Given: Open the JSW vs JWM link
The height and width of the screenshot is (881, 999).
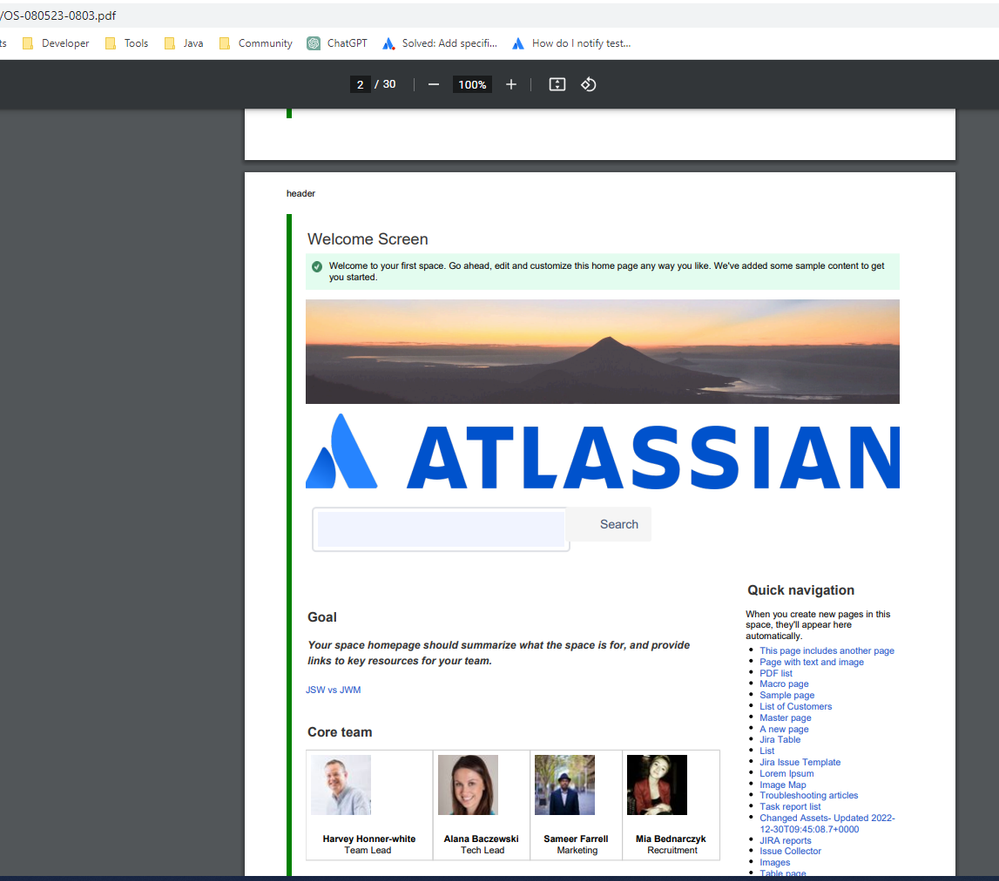Looking at the screenshot, I should click(x=333, y=690).
